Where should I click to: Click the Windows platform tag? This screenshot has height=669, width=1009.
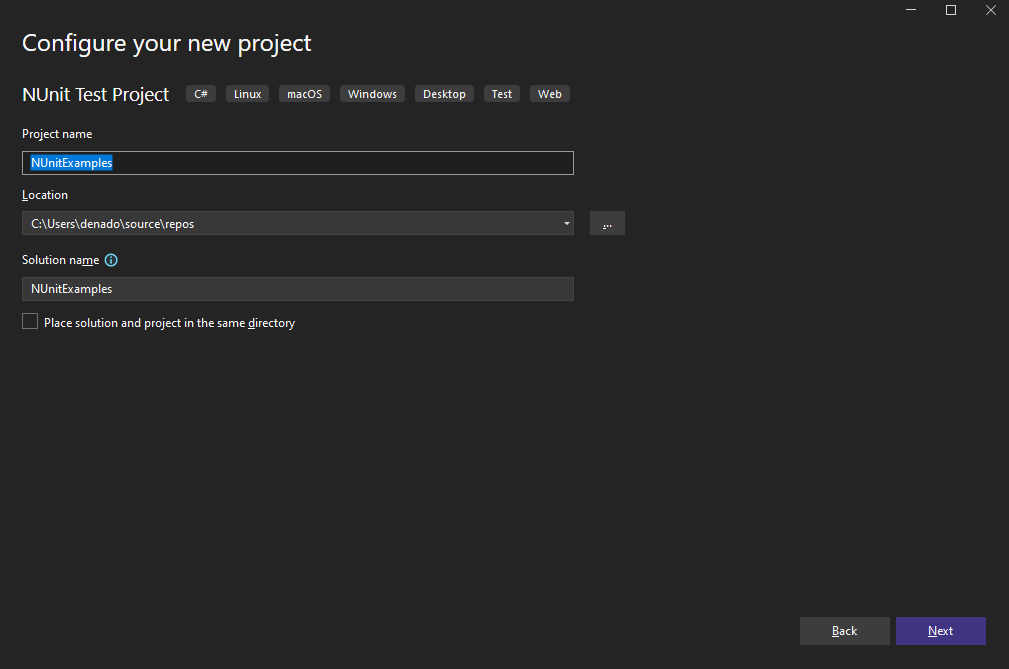click(372, 94)
